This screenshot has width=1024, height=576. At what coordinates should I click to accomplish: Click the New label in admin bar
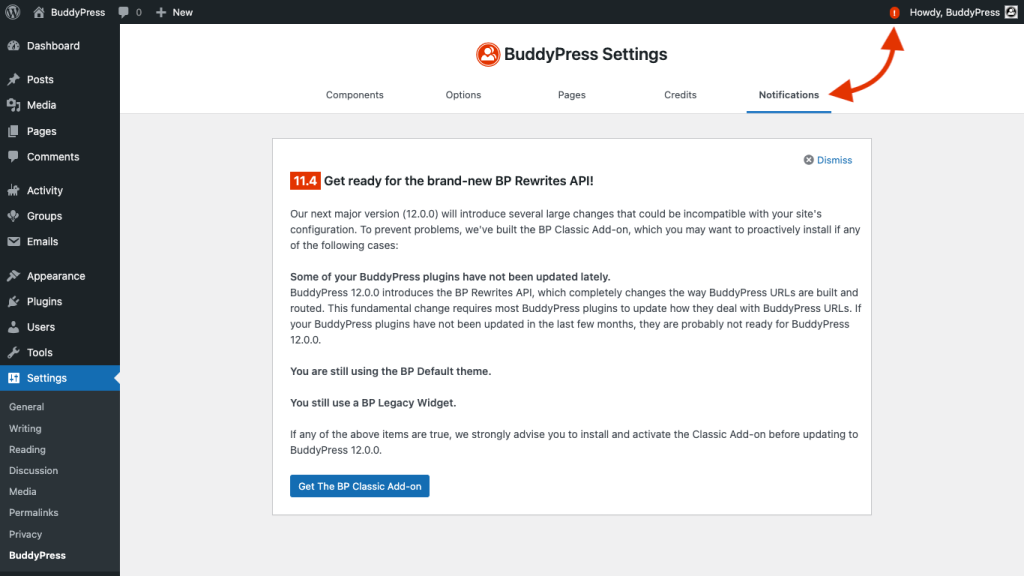(x=183, y=12)
